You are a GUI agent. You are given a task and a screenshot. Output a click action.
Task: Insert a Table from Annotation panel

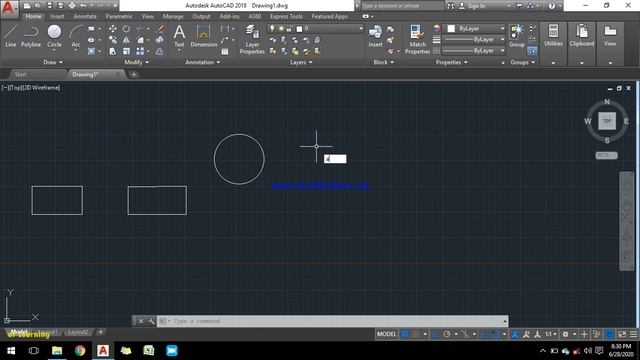tap(224, 51)
